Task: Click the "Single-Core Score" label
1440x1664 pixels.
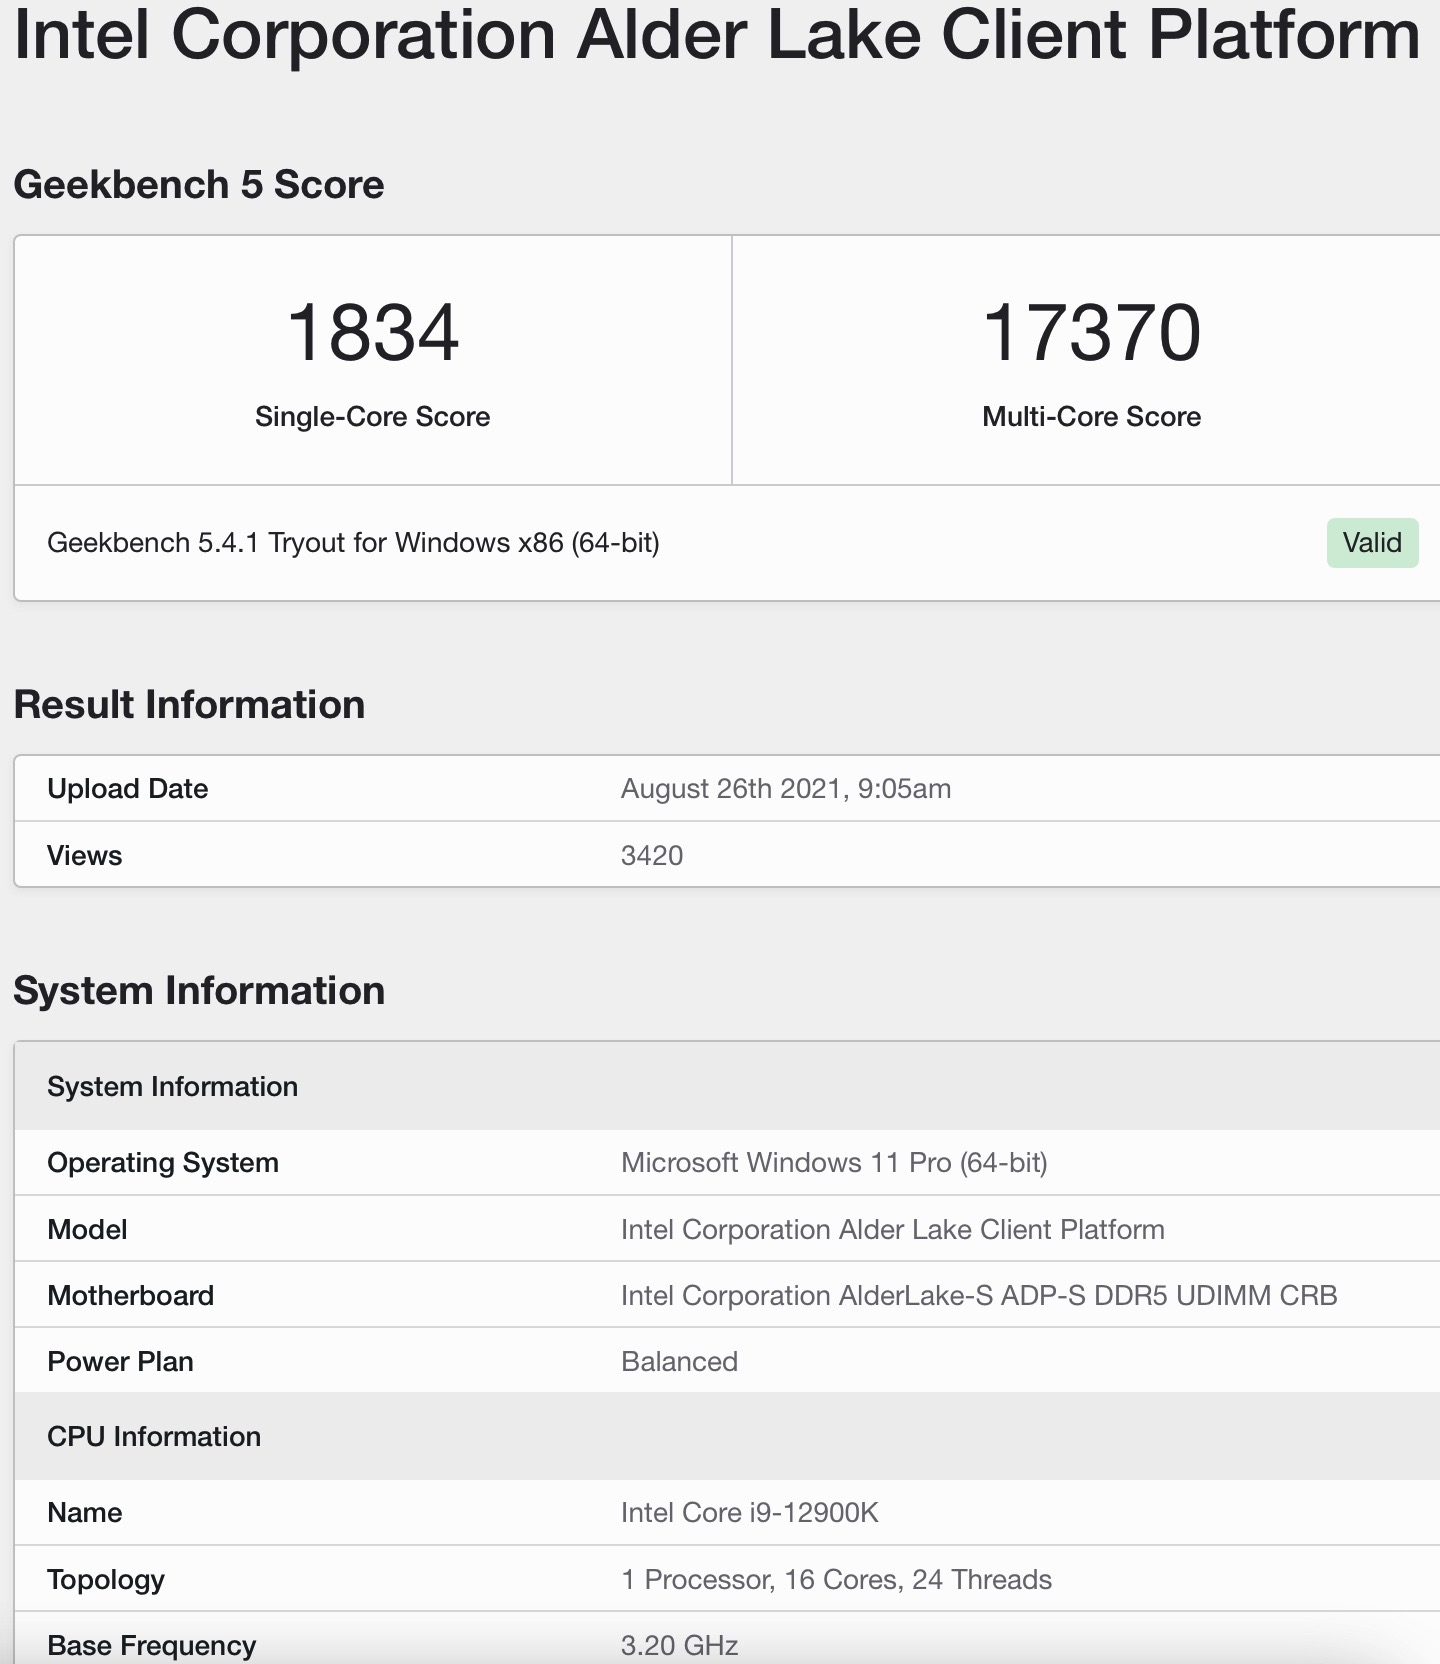Action: tap(373, 417)
